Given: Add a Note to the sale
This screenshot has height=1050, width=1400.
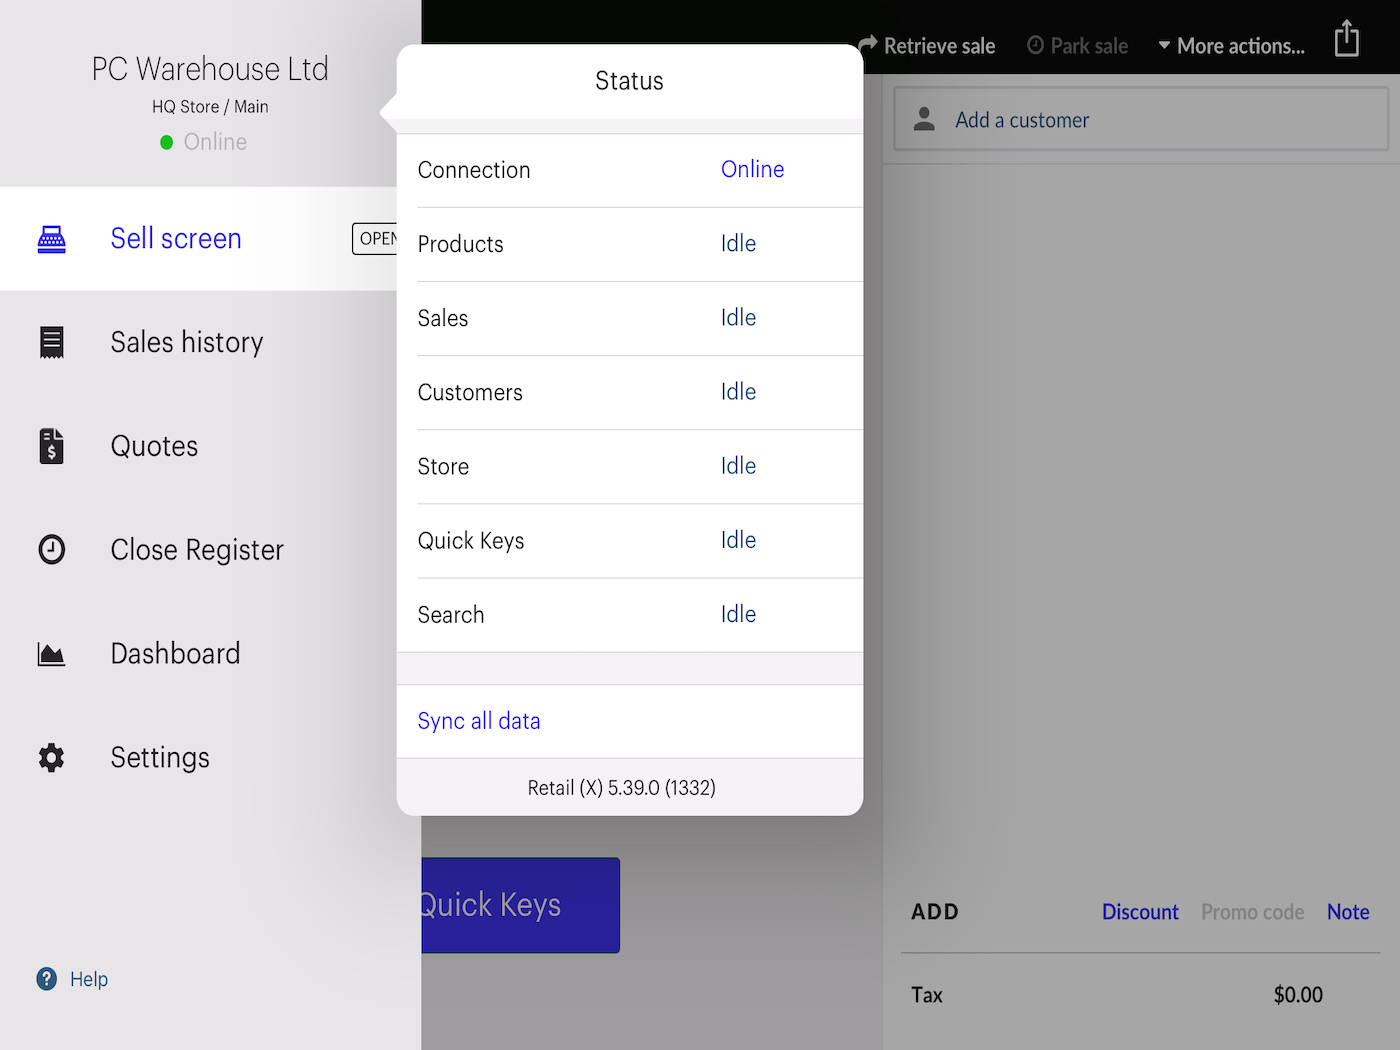Looking at the screenshot, I should coord(1347,912).
